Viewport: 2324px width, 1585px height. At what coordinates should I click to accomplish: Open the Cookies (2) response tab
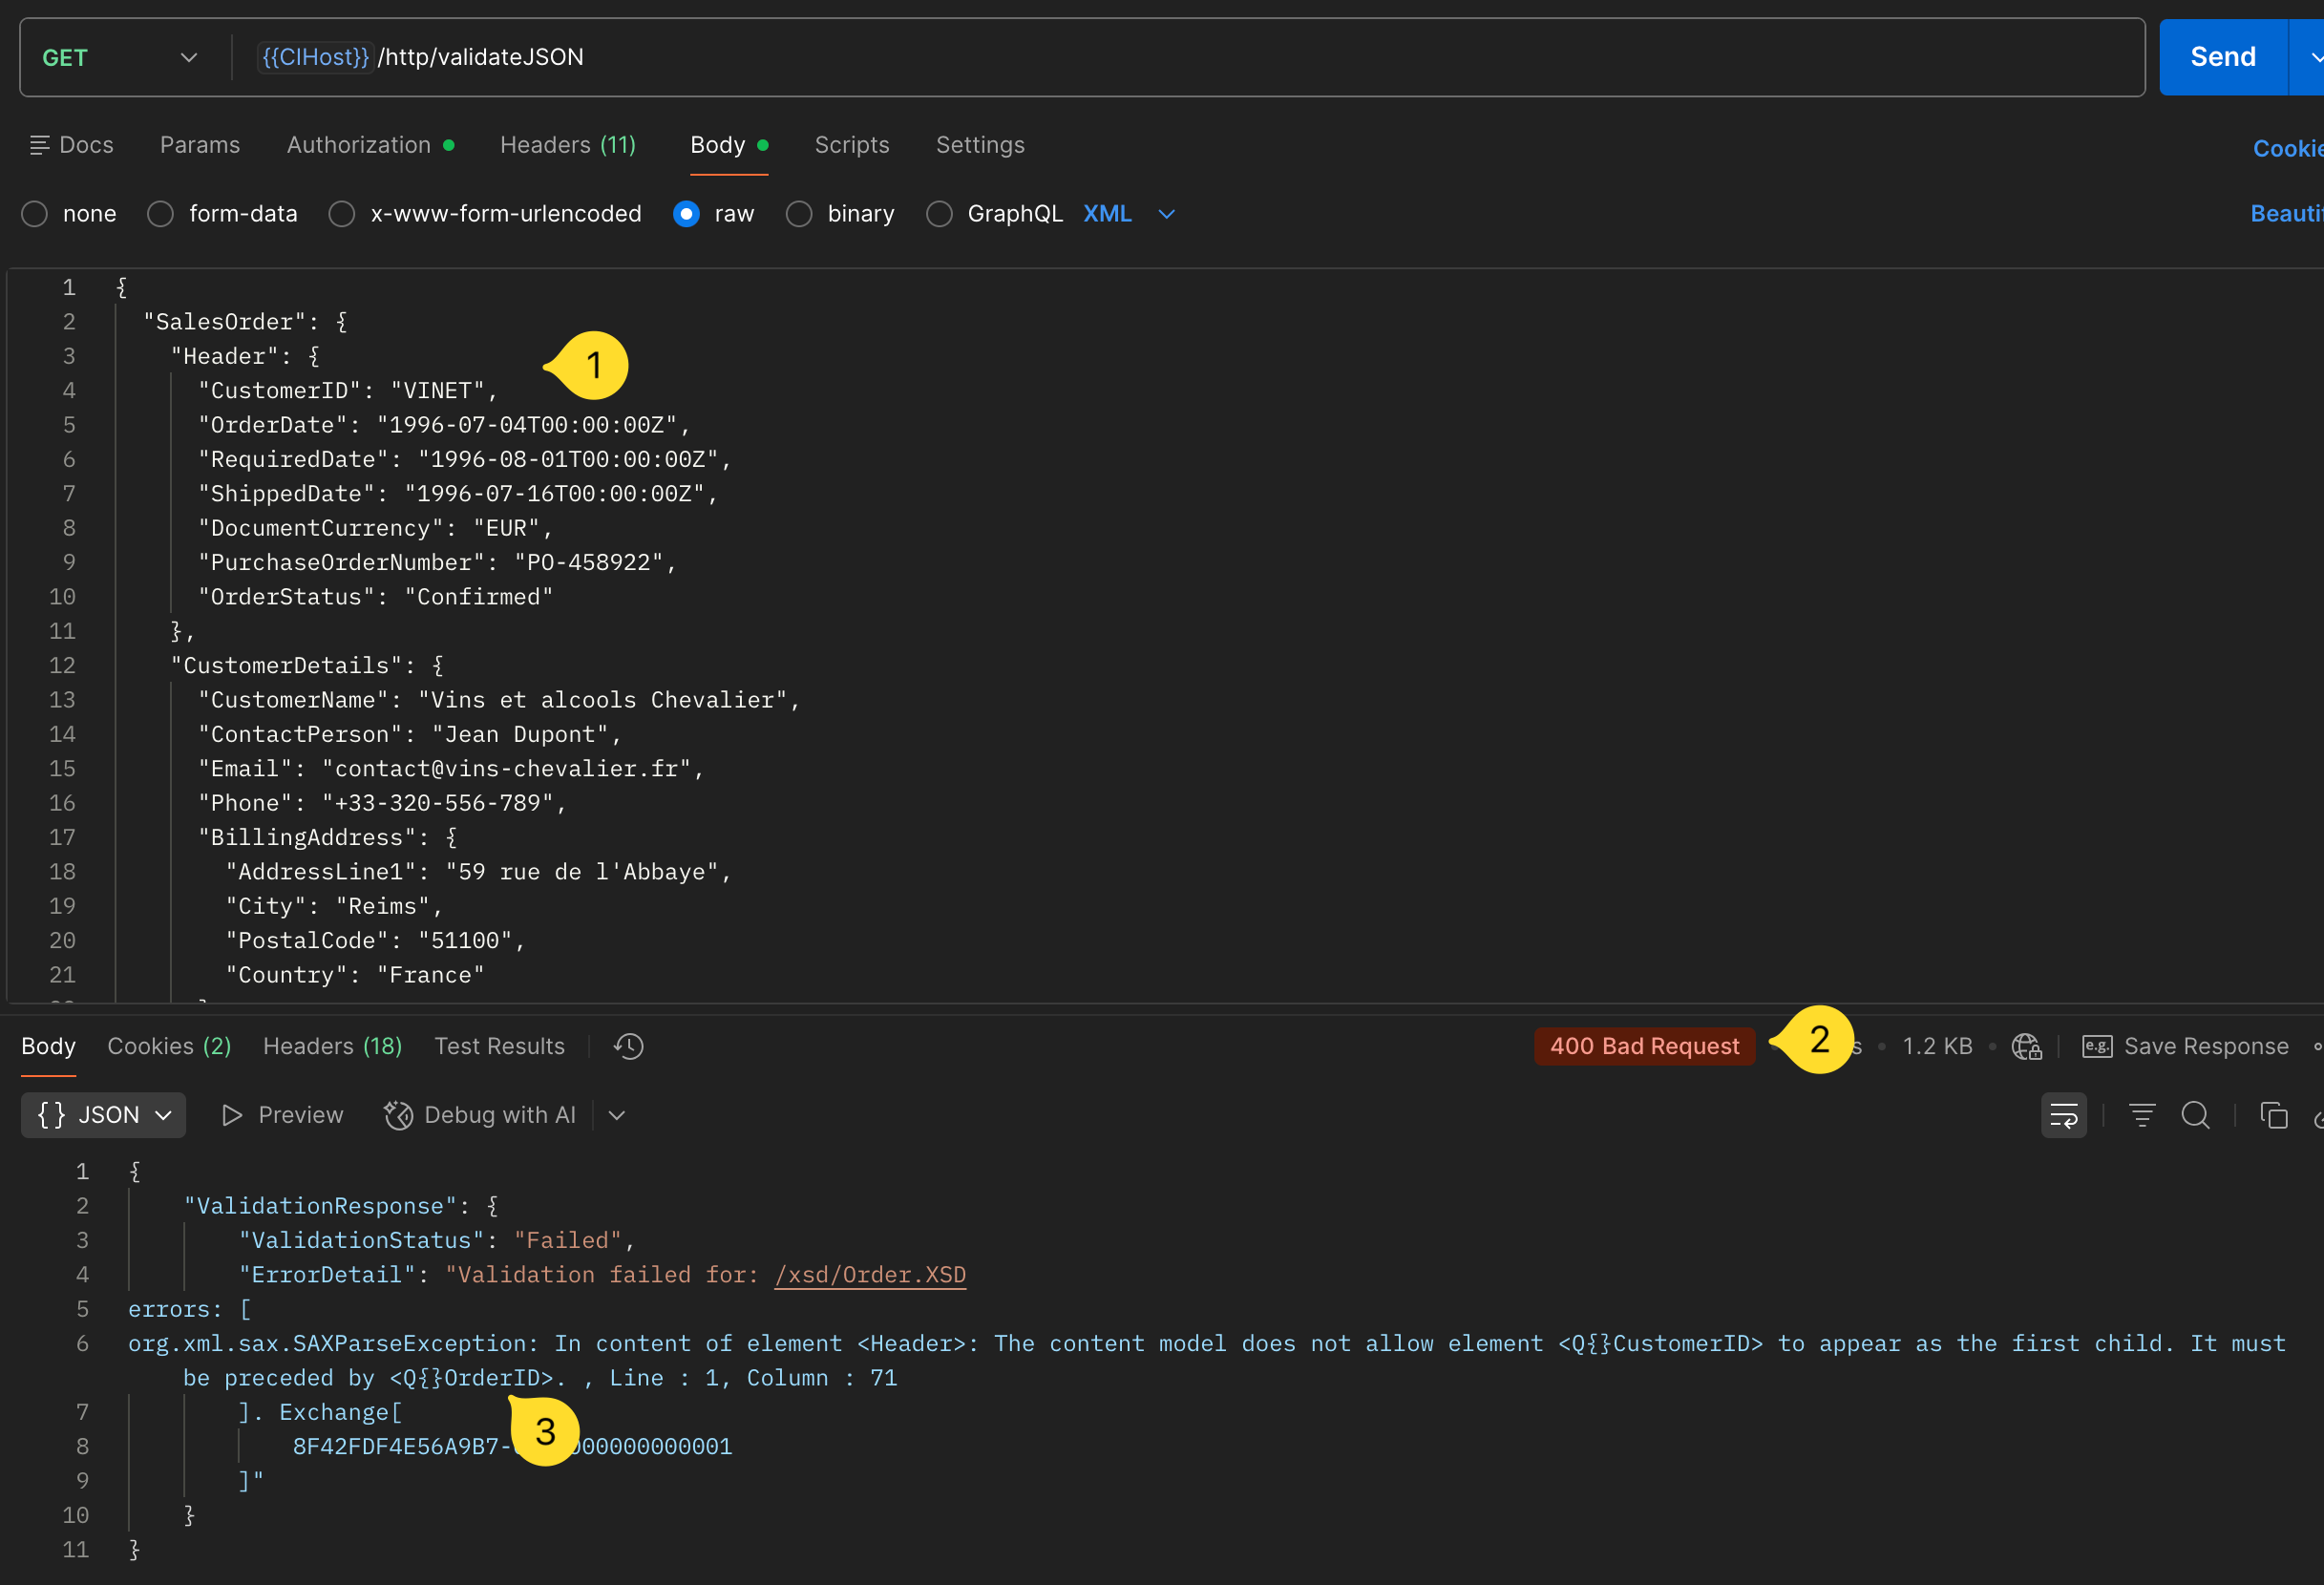[168, 1046]
